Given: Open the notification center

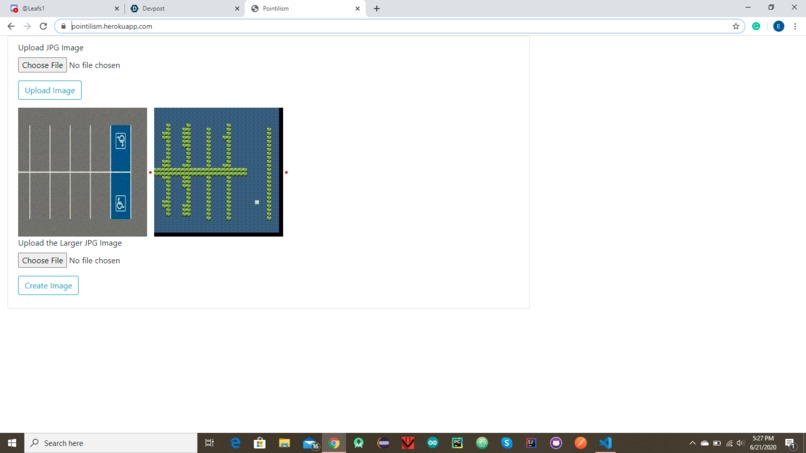Looking at the screenshot, I should (x=791, y=443).
